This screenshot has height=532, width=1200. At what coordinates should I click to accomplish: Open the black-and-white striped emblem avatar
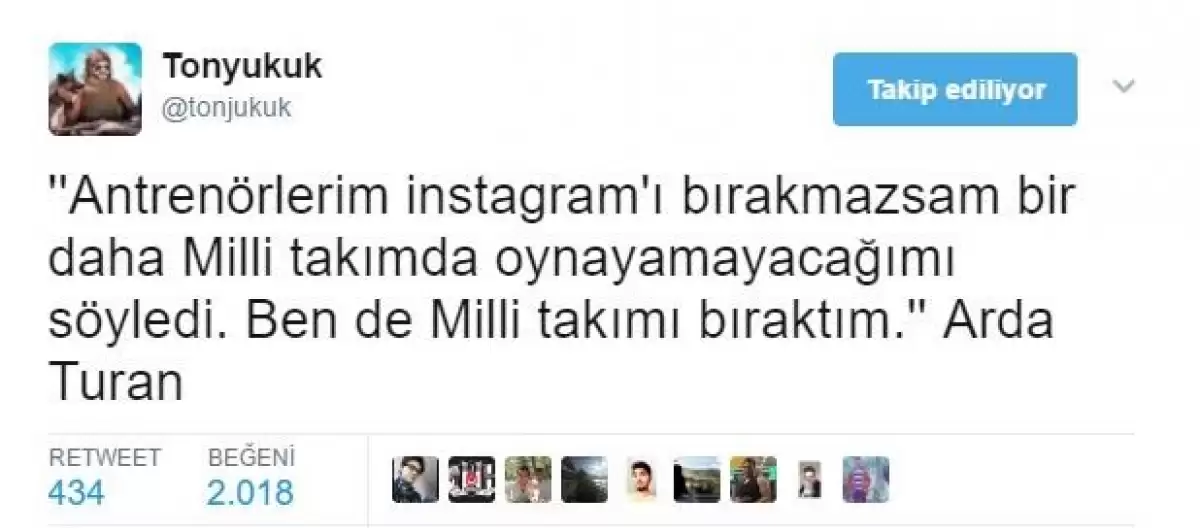pyautogui.click(x=471, y=479)
